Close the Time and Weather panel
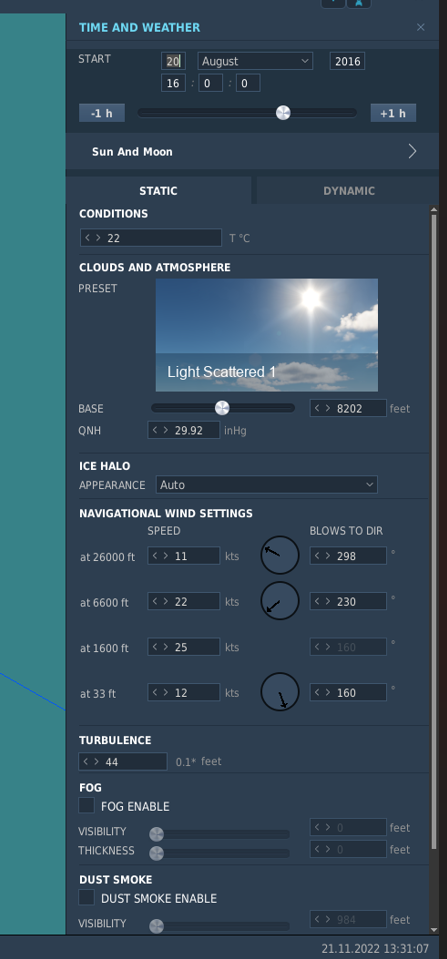447x959 pixels. click(421, 27)
